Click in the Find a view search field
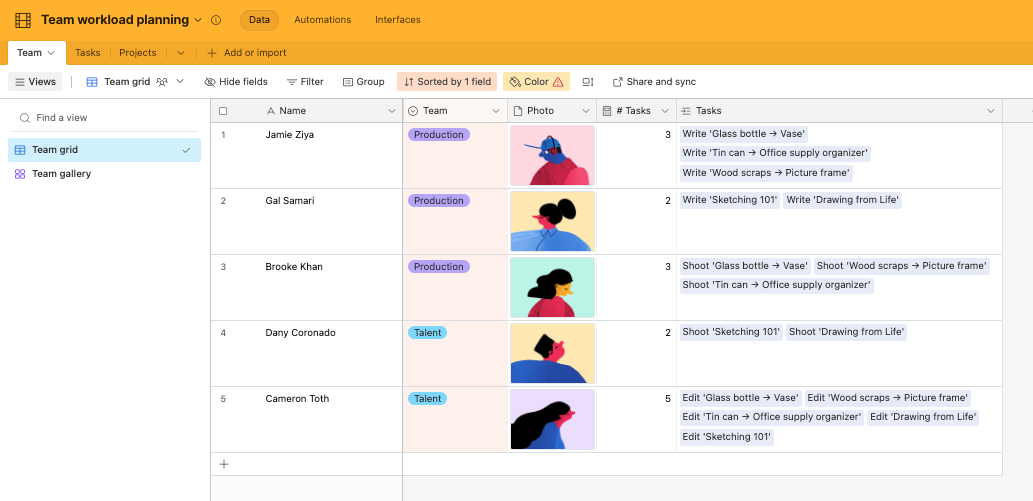 click(x=110, y=118)
